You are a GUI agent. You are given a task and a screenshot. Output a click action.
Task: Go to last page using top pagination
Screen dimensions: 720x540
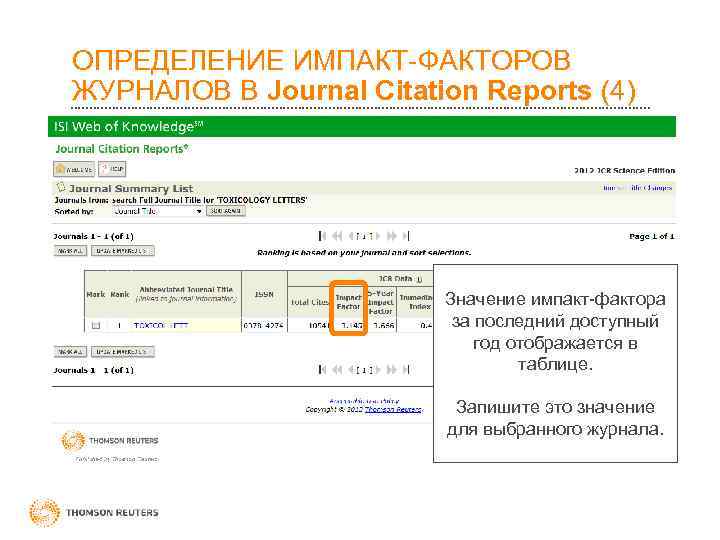pos(406,236)
